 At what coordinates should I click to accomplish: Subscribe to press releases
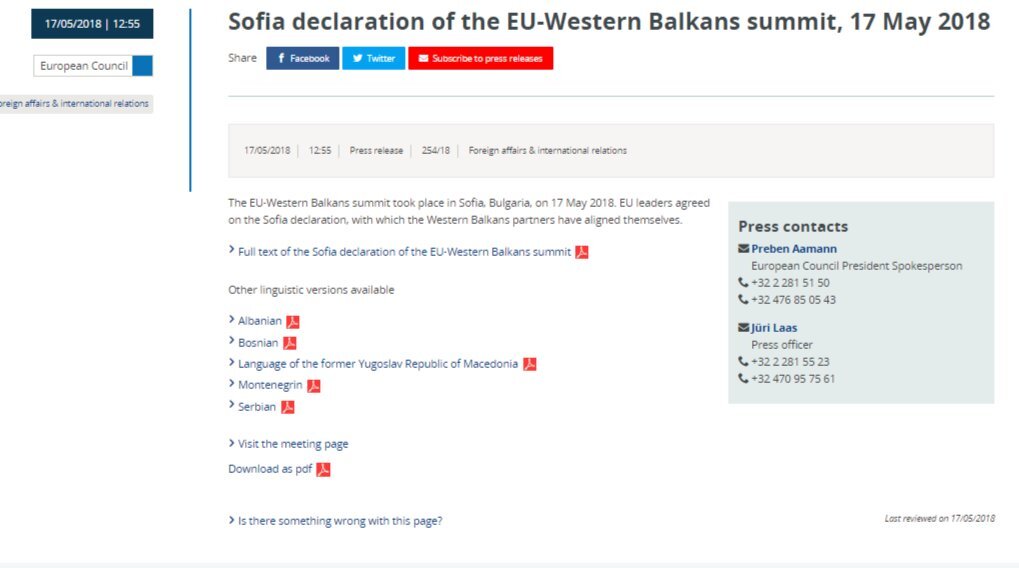point(480,58)
